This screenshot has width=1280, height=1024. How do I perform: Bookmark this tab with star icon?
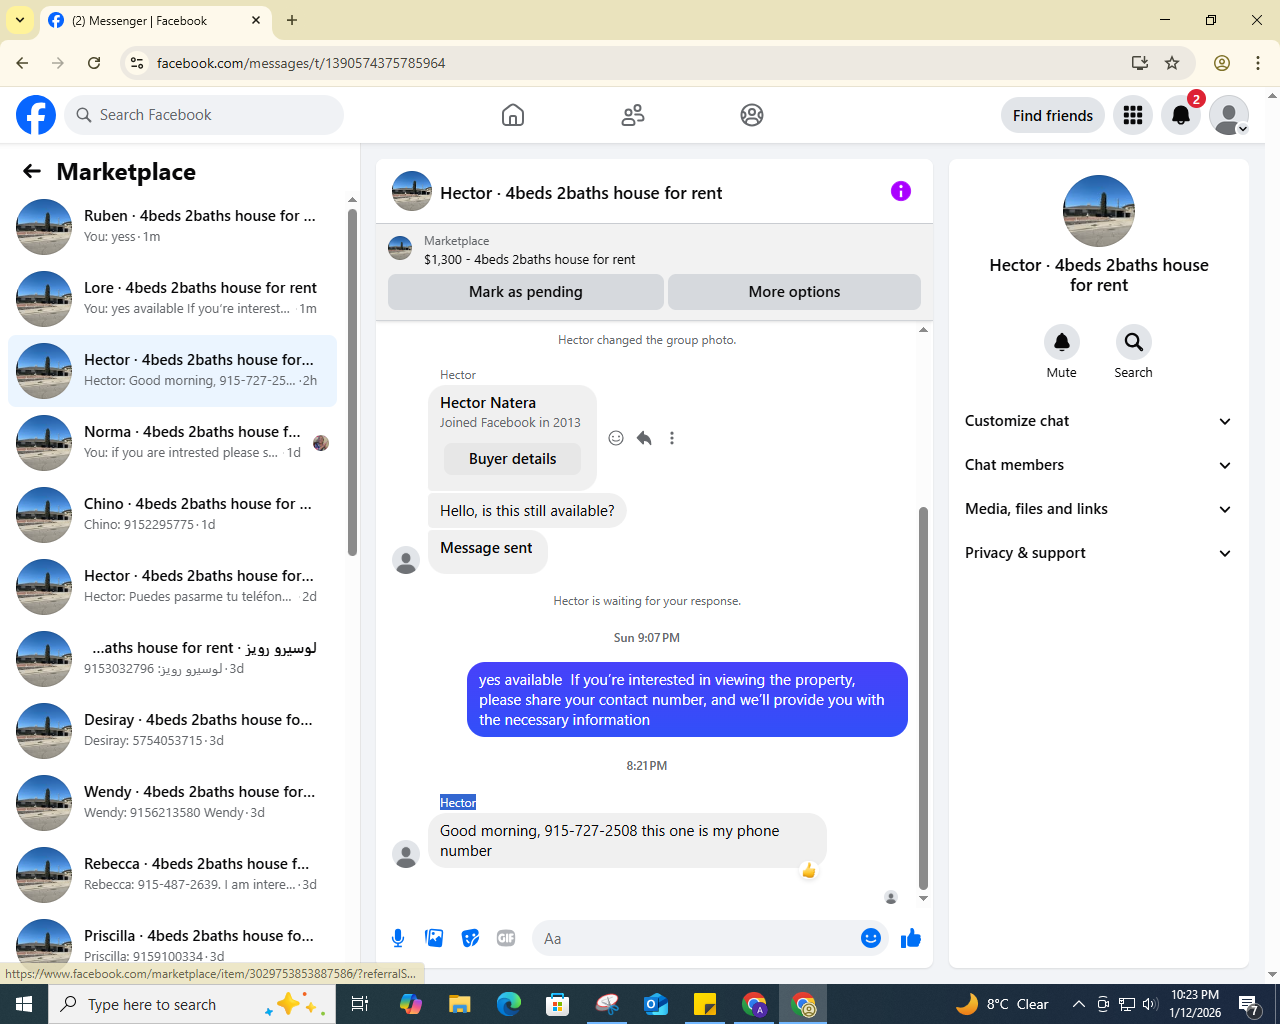pyautogui.click(x=1172, y=63)
